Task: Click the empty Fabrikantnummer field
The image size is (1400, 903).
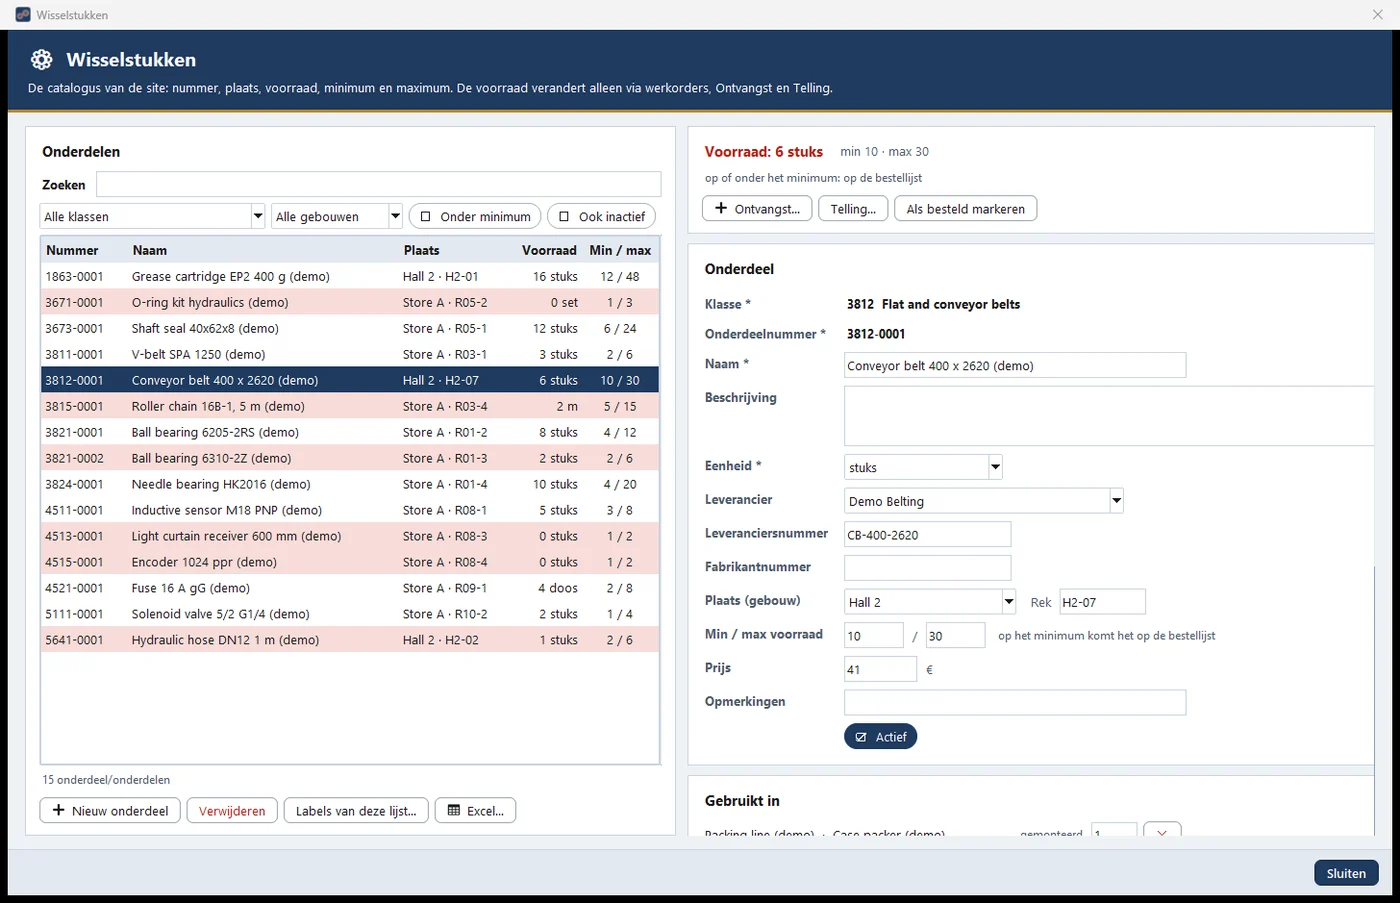Action: coord(927,568)
